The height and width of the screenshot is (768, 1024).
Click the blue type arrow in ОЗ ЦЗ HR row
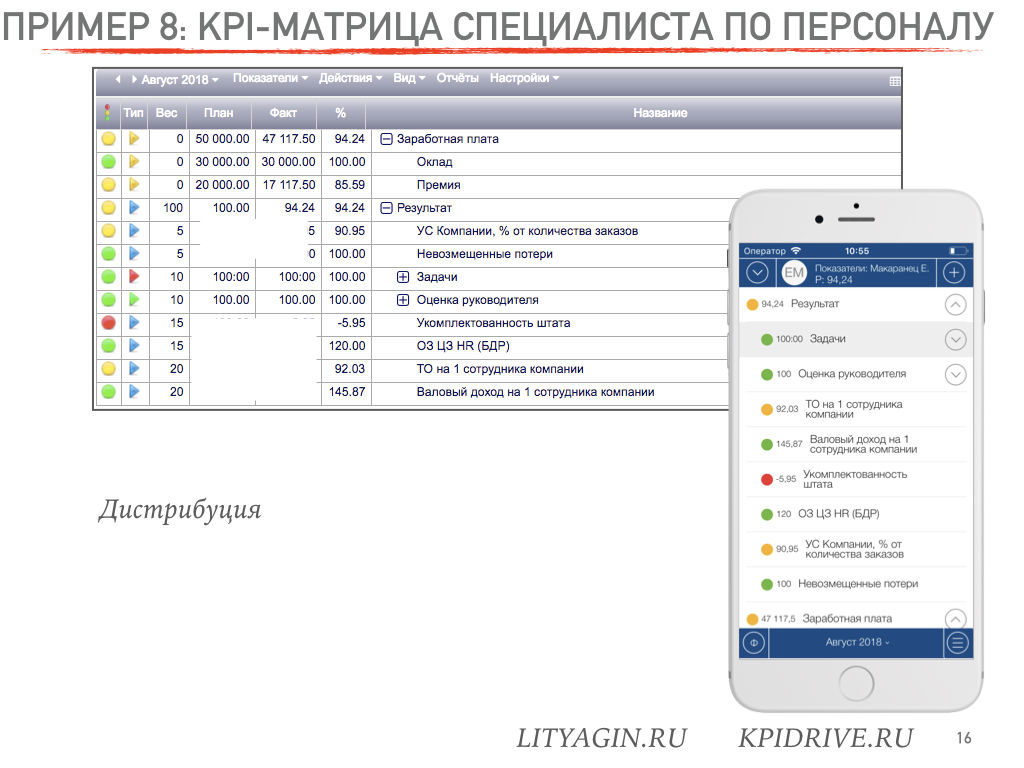[x=134, y=345]
